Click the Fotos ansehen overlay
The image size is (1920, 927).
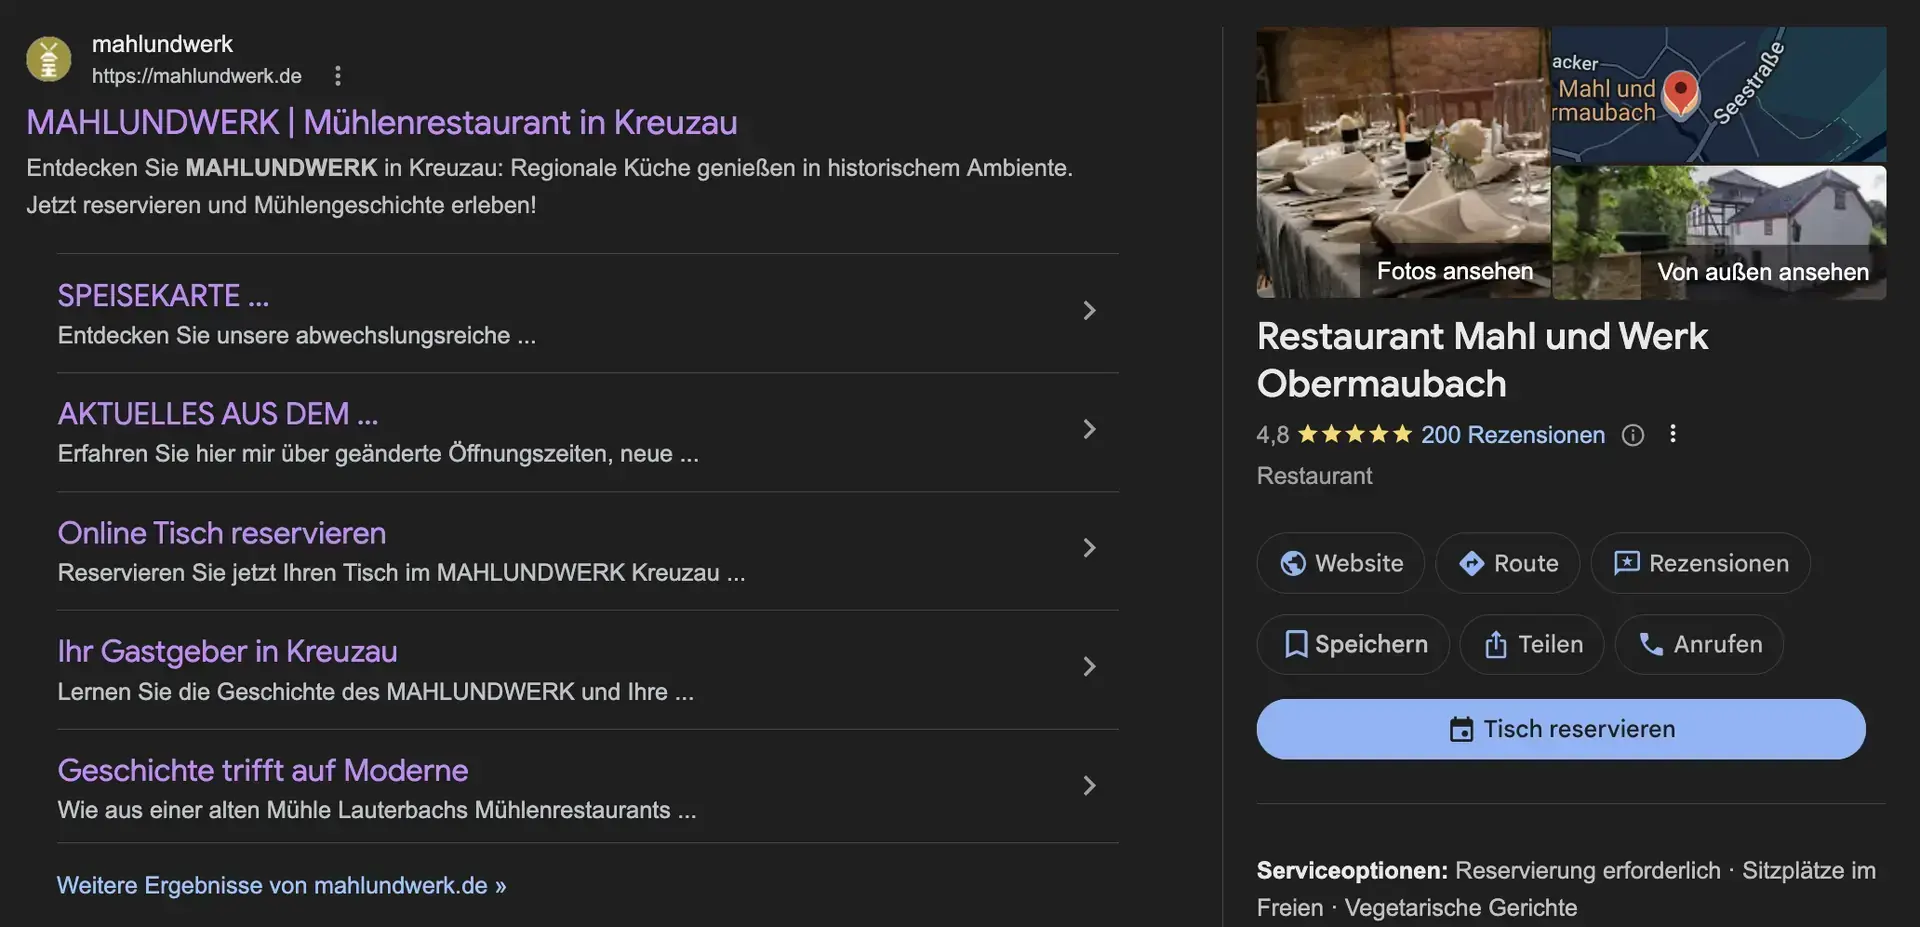coord(1455,270)
